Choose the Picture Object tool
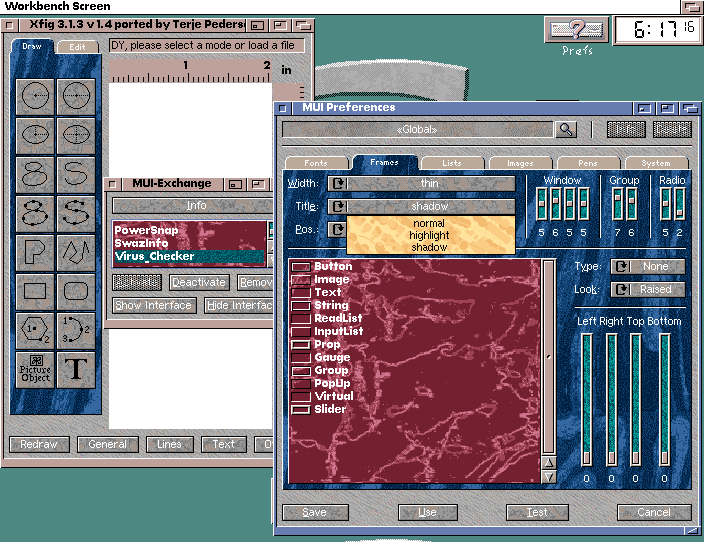Image resolution: width=704 pixels, height=542 pixels. 36,369
